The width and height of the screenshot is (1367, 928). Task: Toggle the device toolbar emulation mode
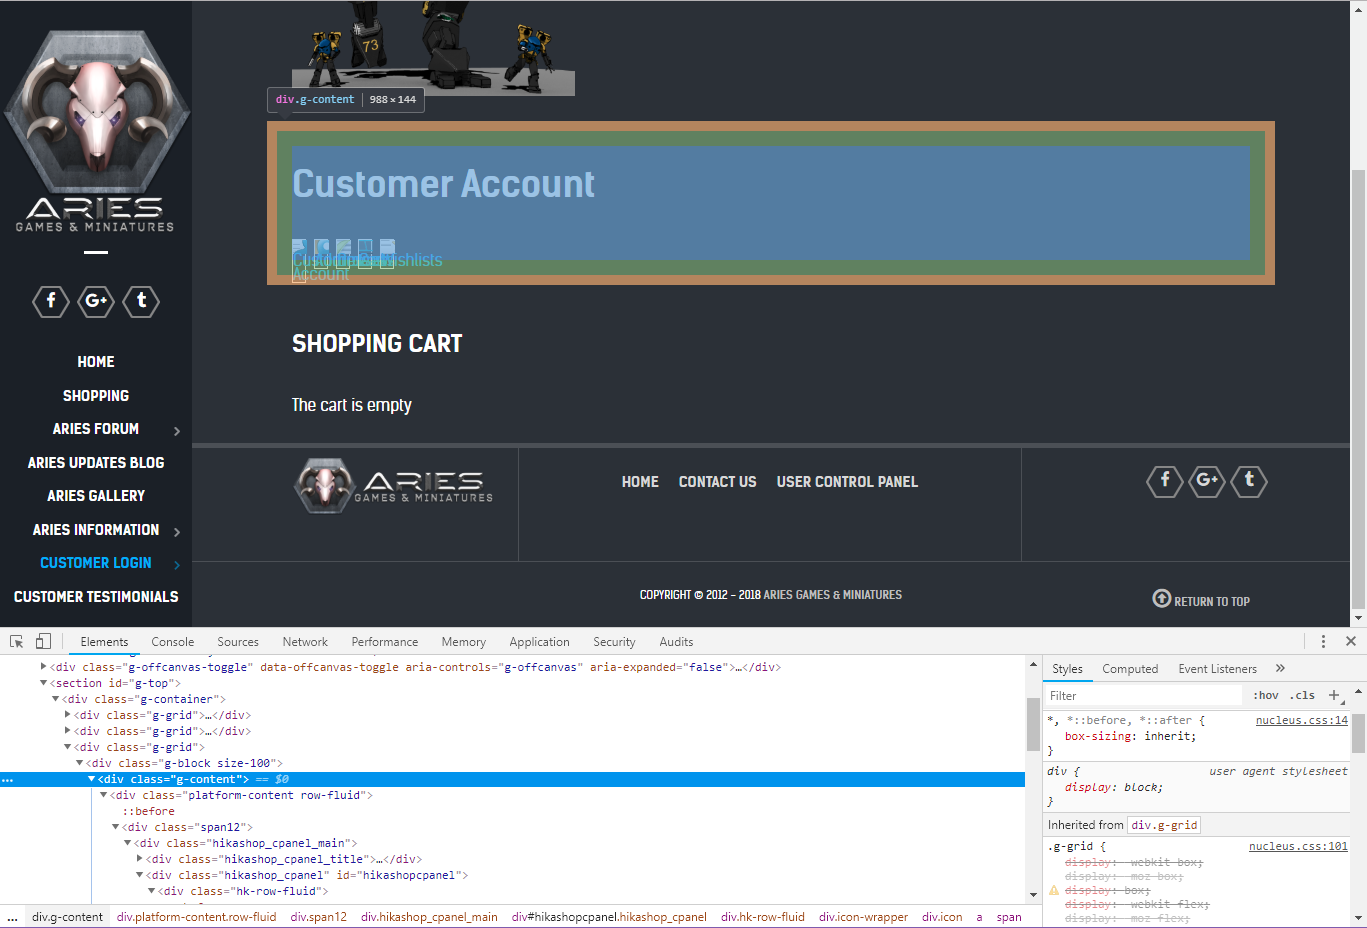(43, 642)
